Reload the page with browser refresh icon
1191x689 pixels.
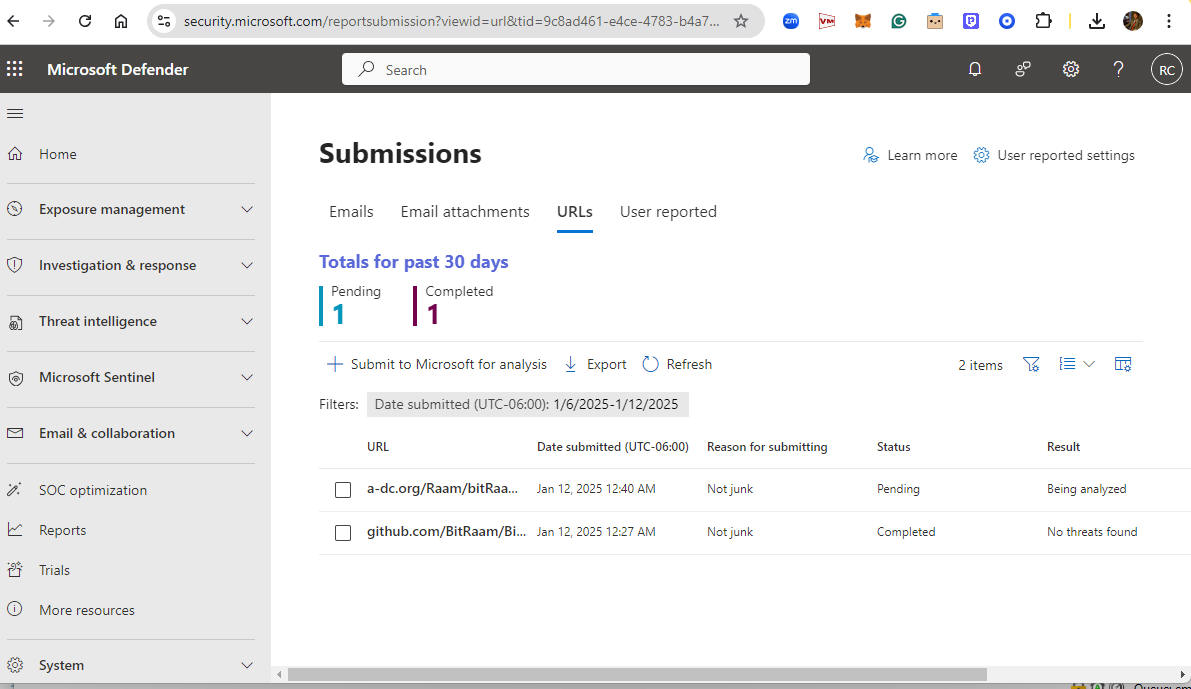pos(84,21)
